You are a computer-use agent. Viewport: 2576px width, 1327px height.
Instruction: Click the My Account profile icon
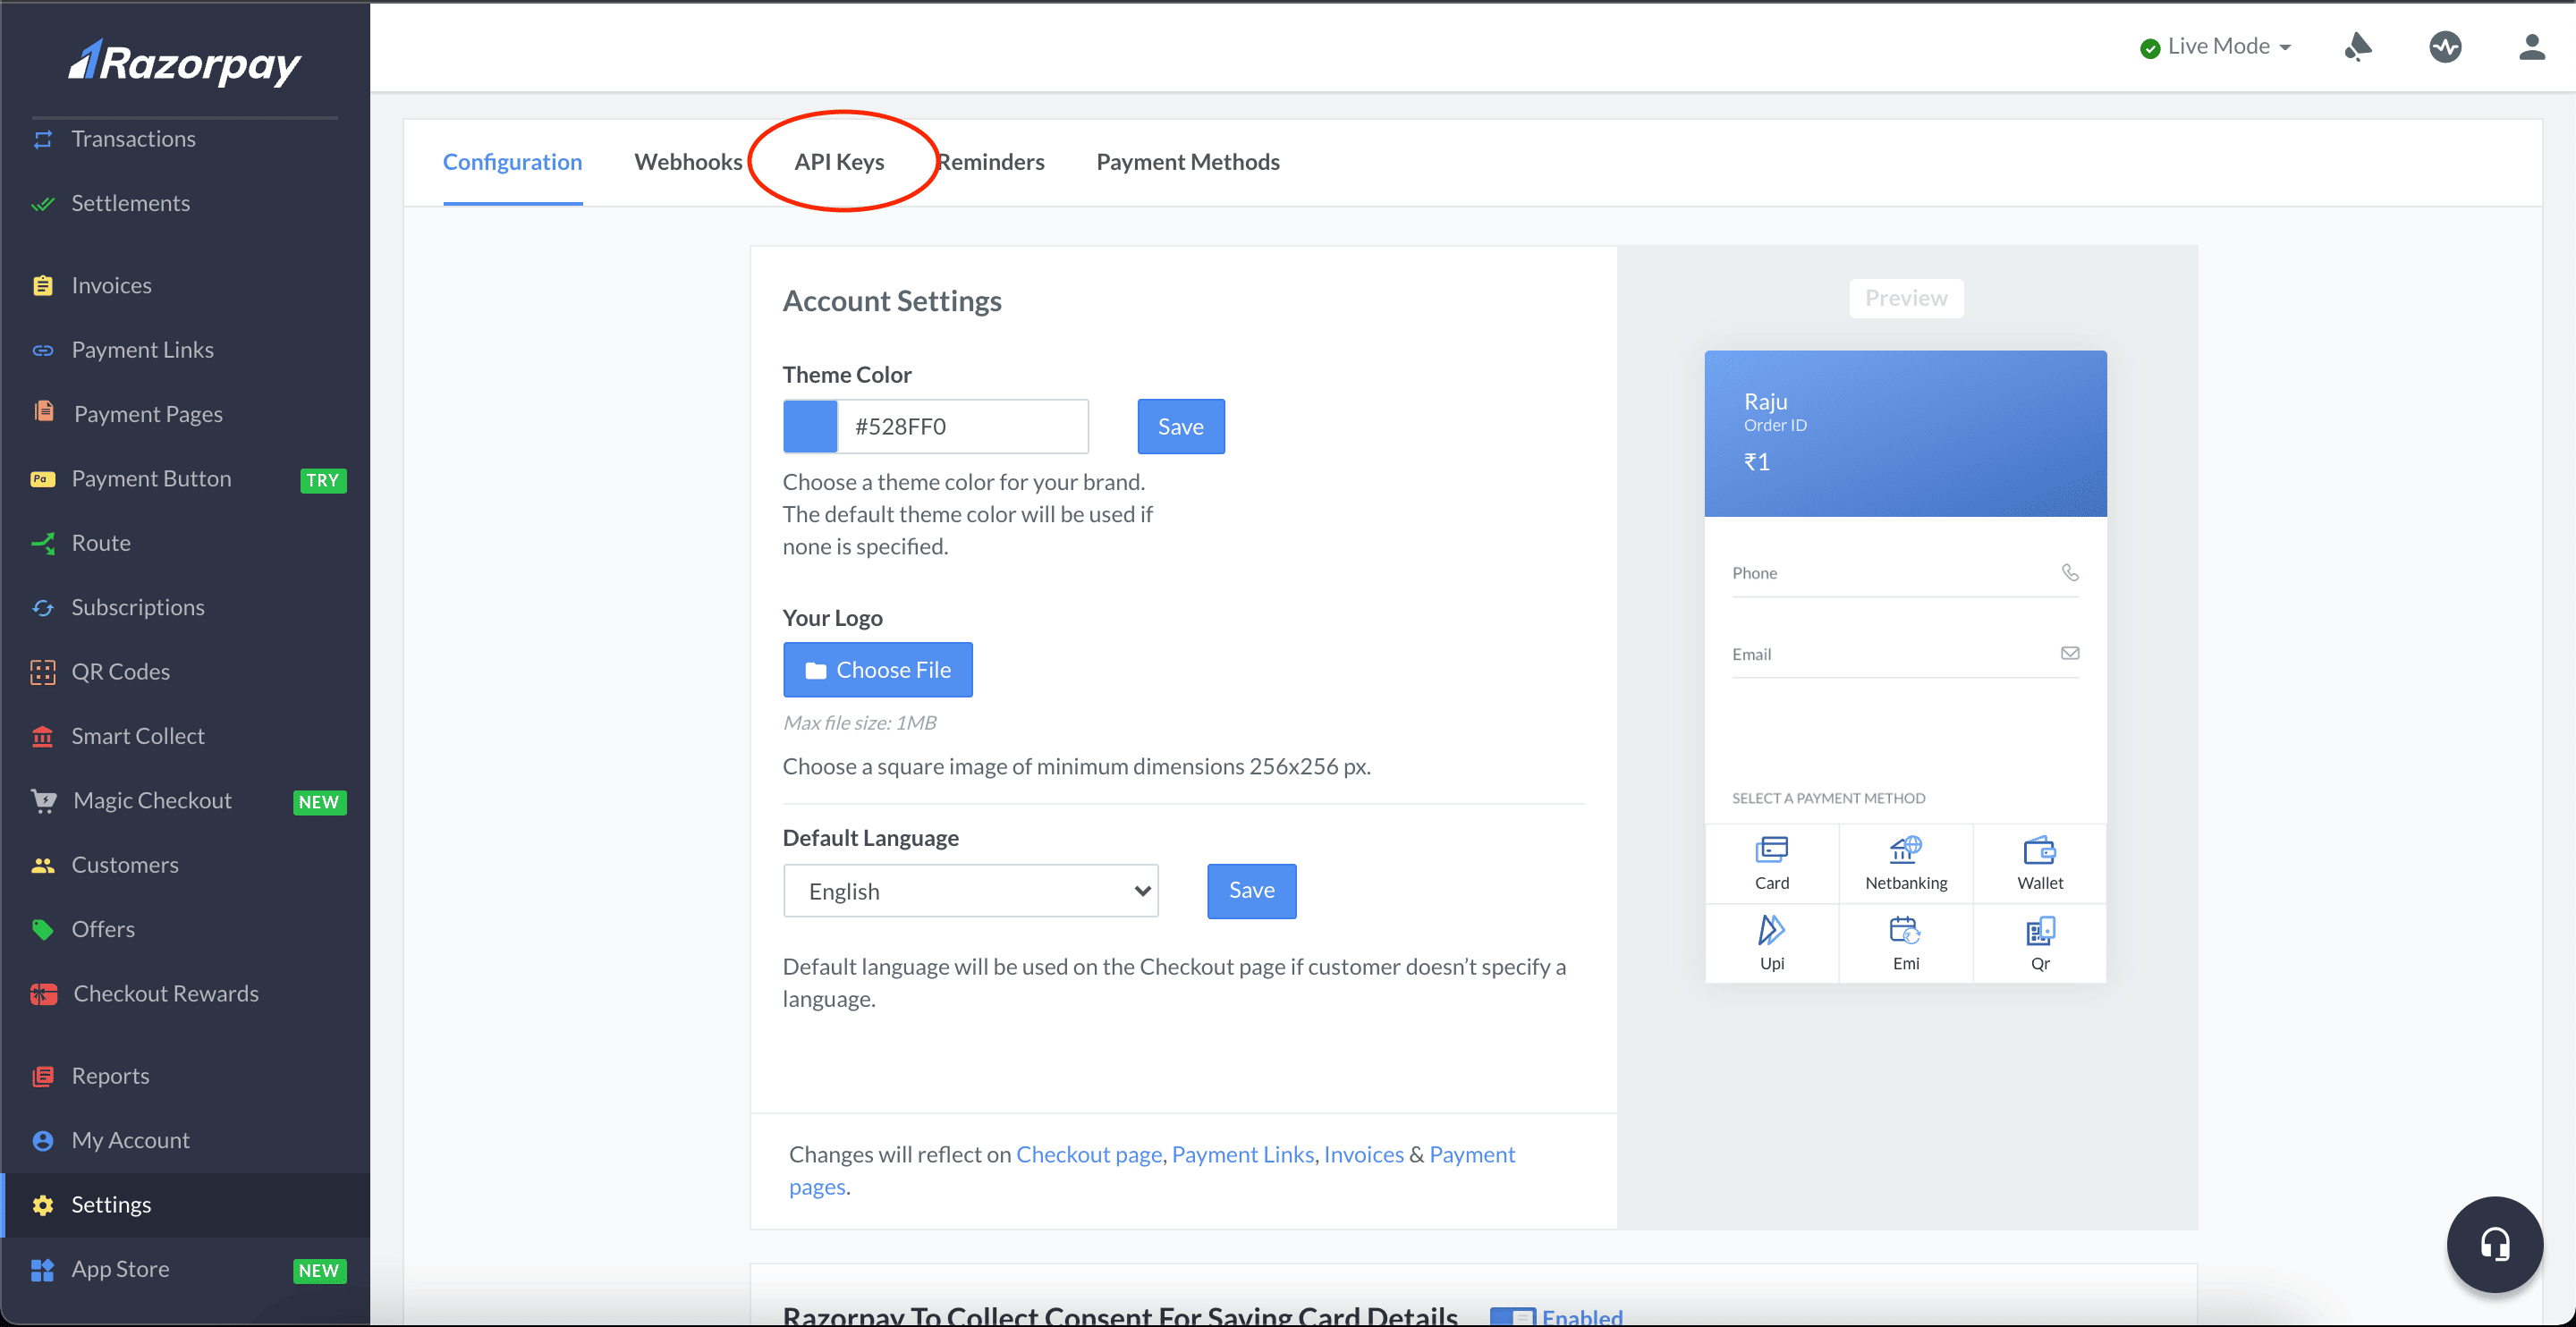click(x=42, y=1141)
